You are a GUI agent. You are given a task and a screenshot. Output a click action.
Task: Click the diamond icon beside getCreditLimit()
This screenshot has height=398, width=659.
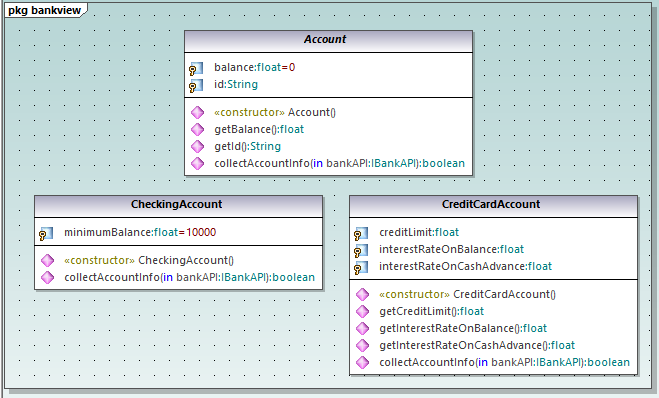[362, 311]
